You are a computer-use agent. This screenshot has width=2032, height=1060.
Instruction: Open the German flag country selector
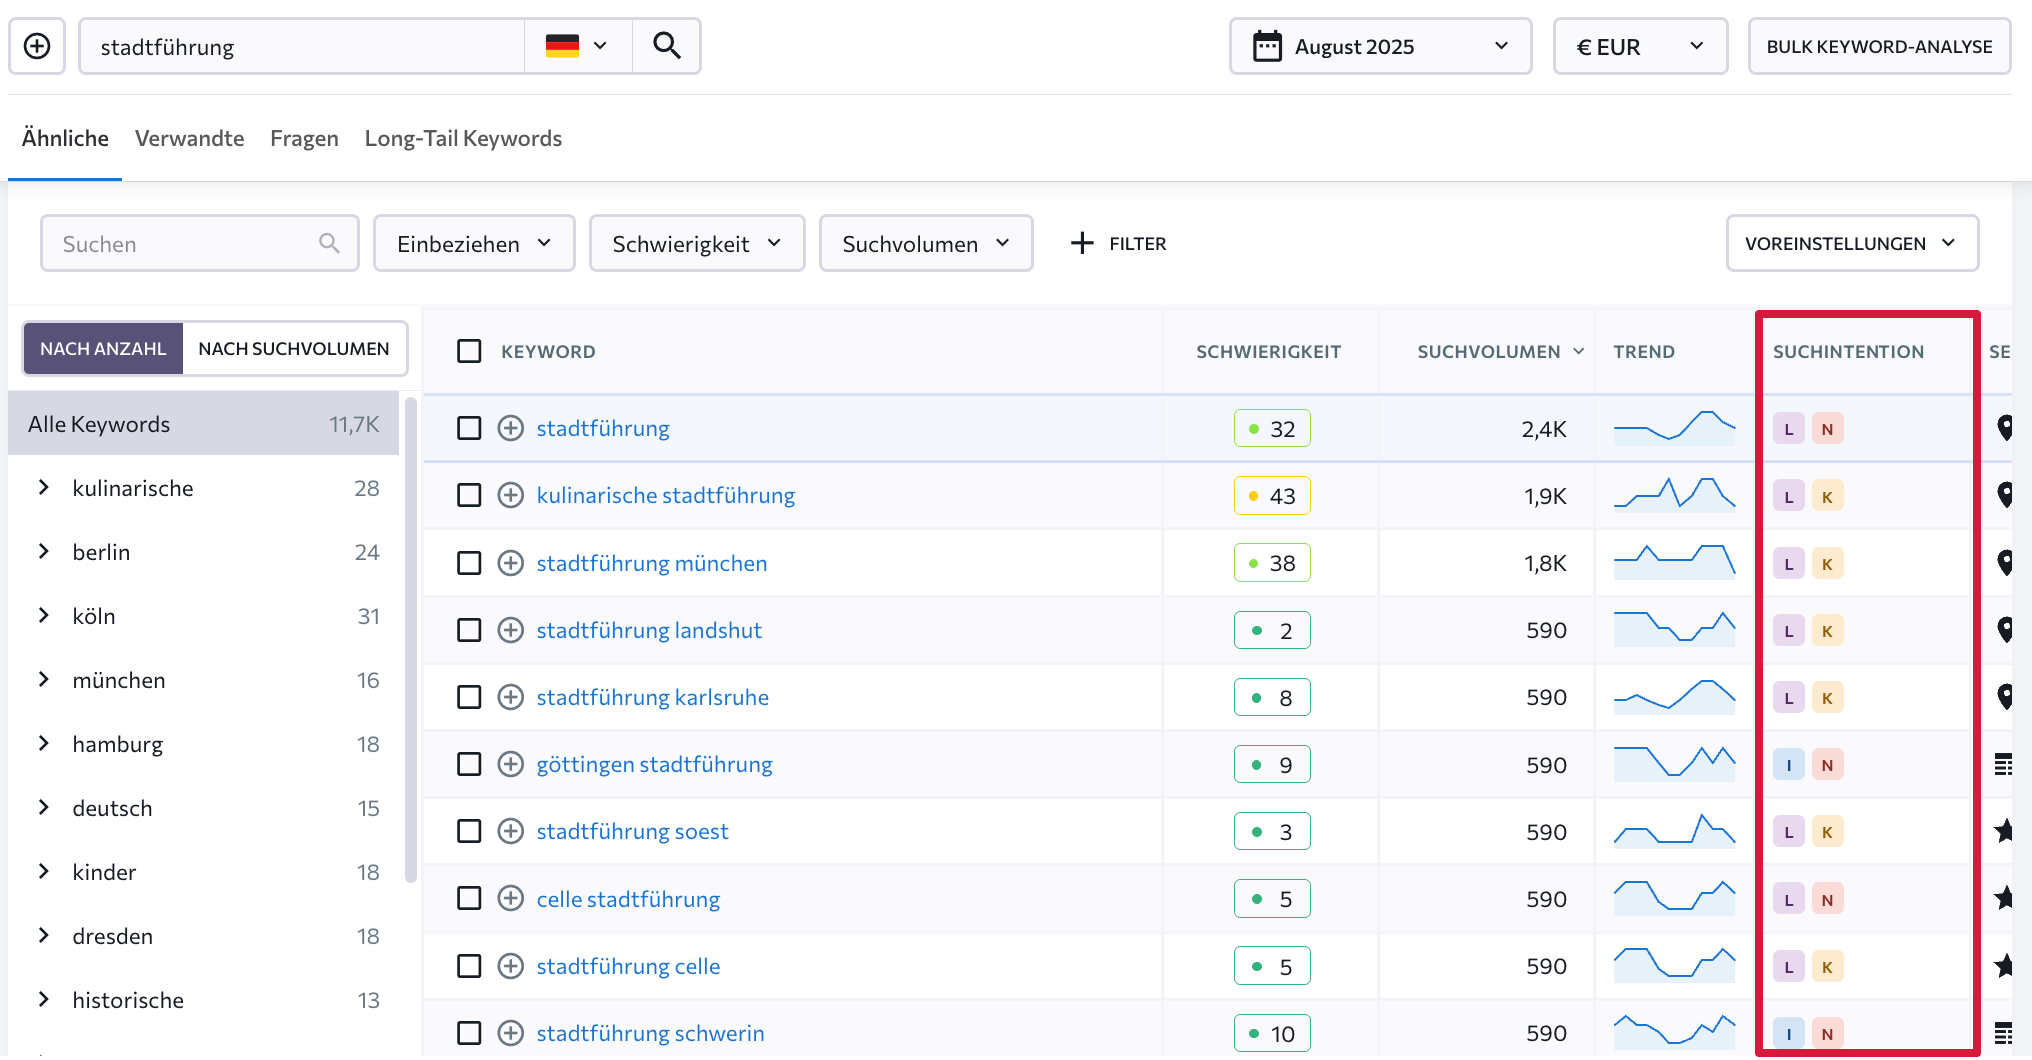pos(578,46)
